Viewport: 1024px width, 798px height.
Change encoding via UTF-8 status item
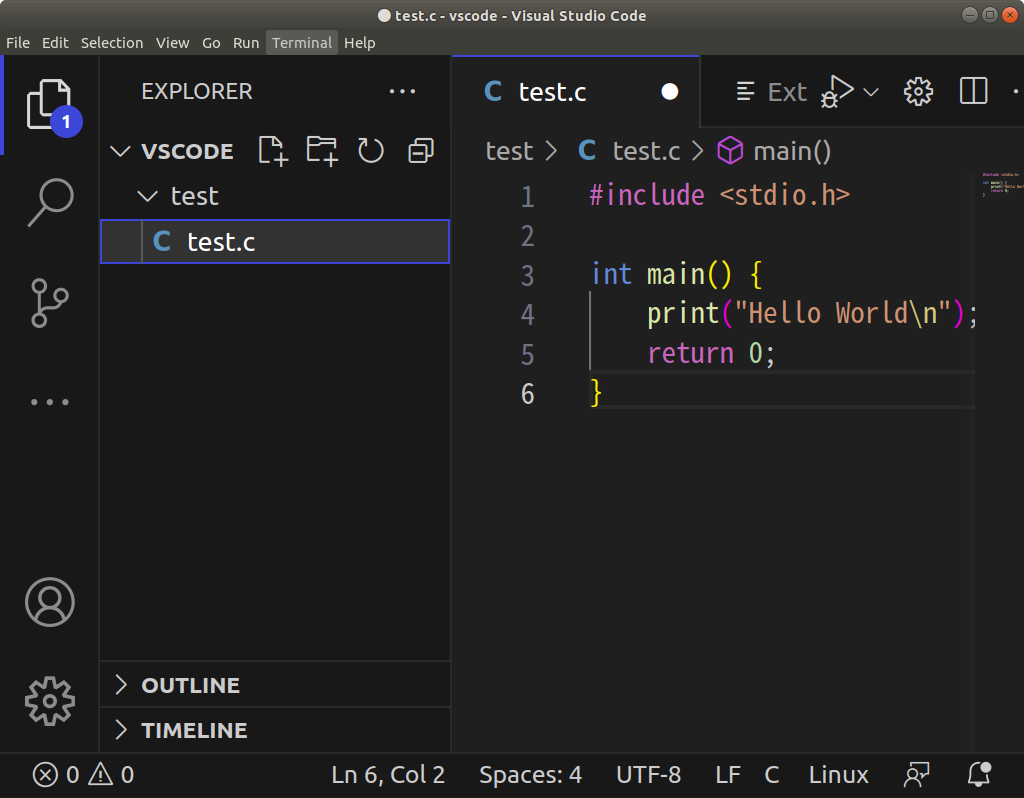(648, 775)
